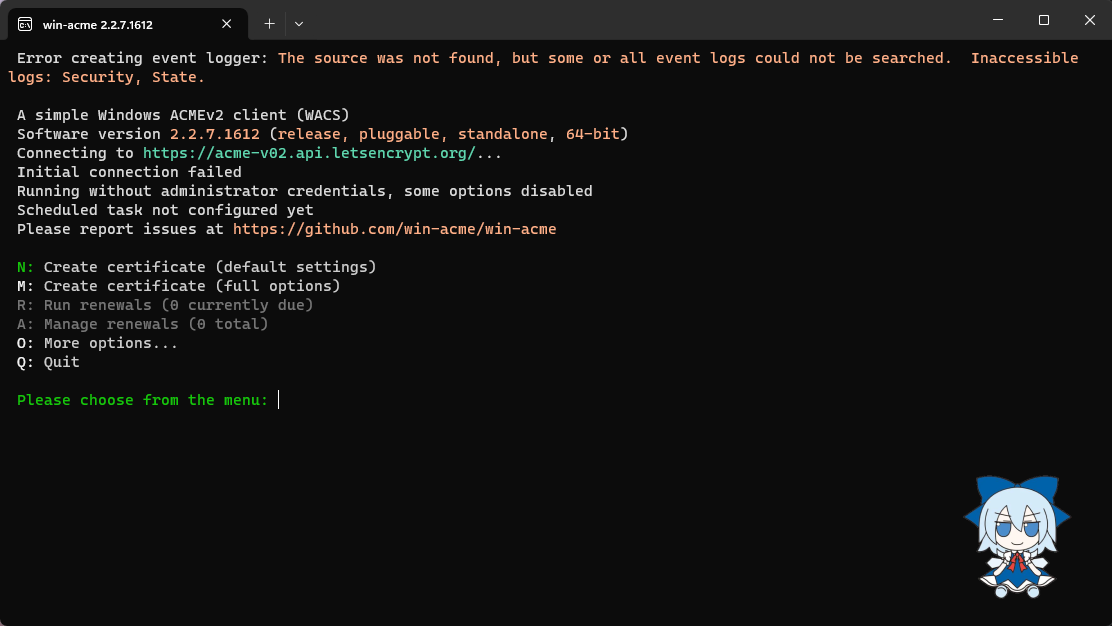
Task: Click the 'Run renewals (0 currently due)' line
Action: [165, 305]
